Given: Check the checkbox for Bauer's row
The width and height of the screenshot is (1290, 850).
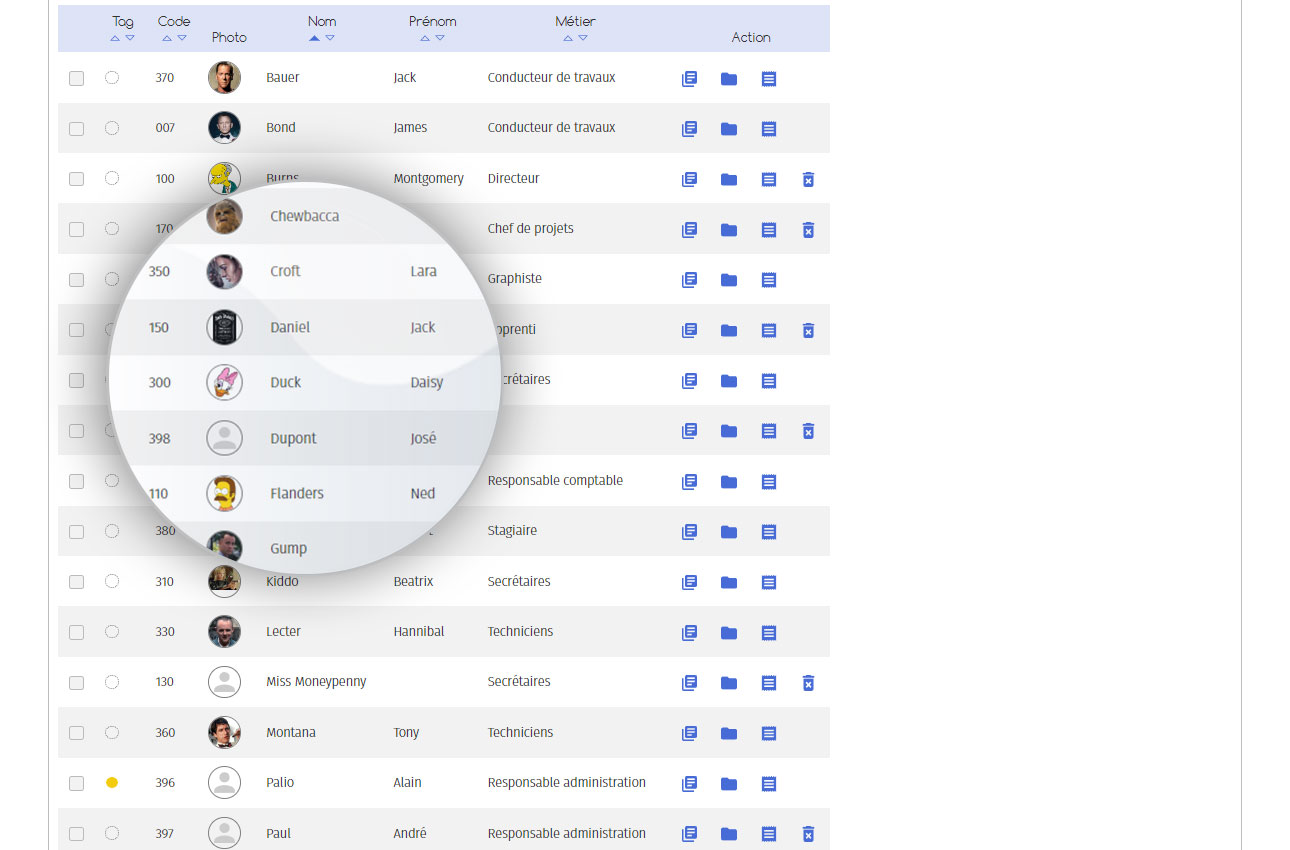Looking at the screenshot, I should click(76, 78).
